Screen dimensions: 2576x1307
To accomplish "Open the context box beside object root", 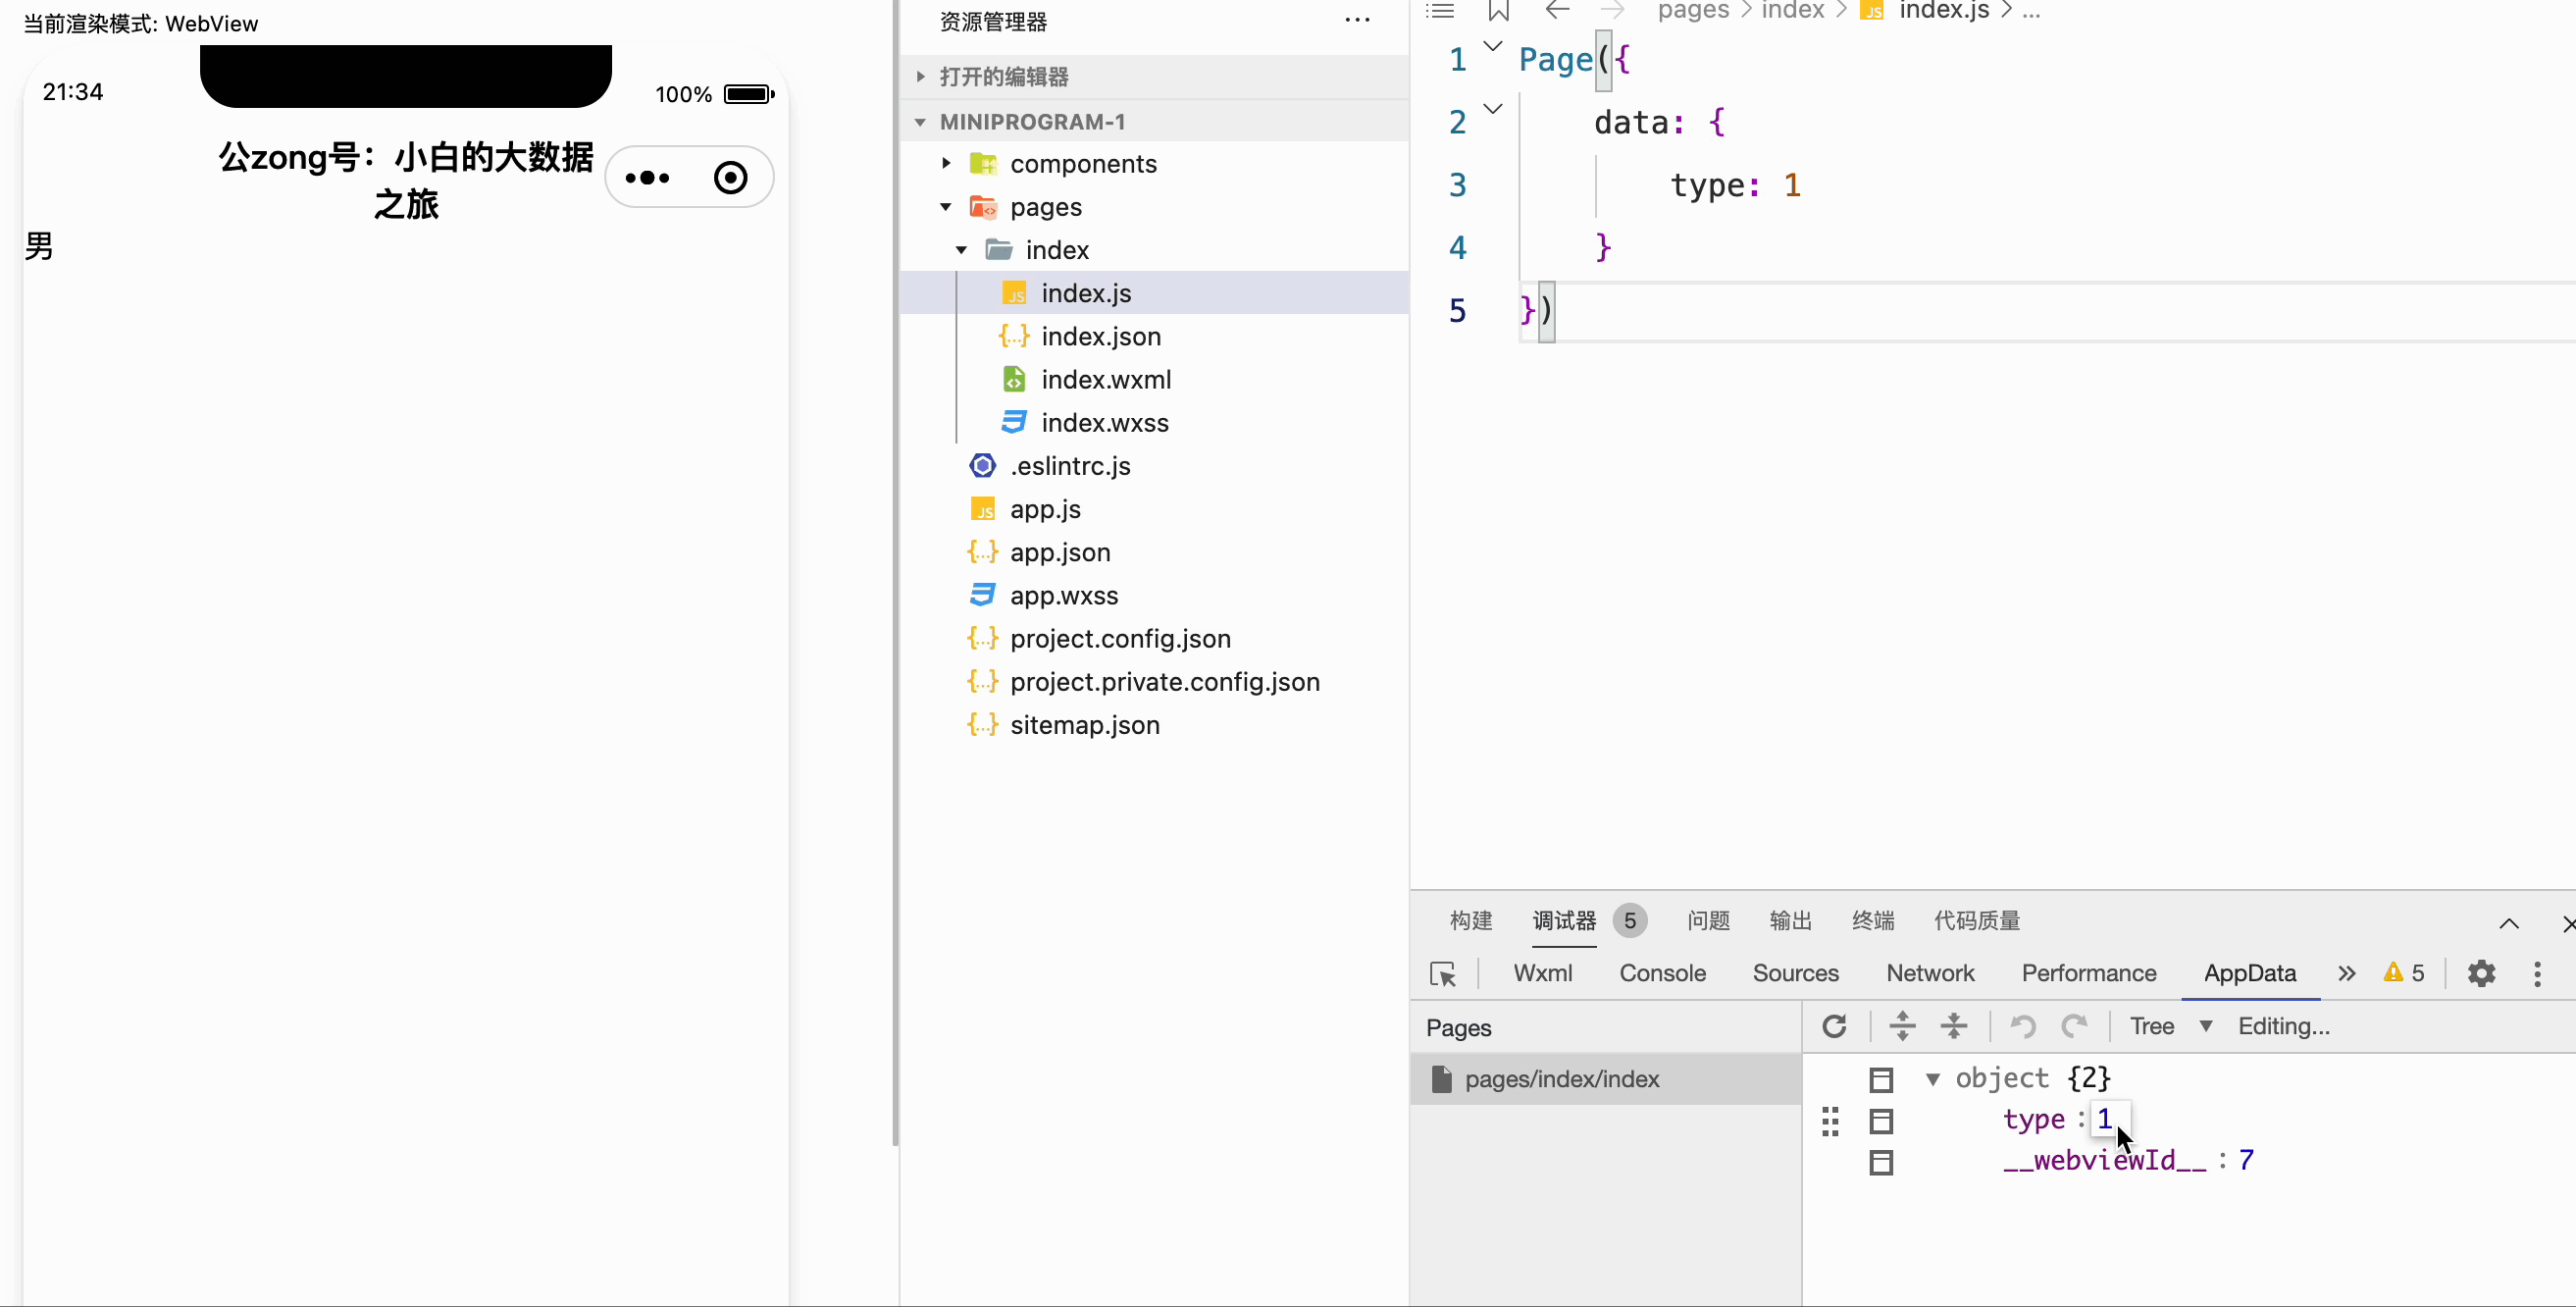I will click(1881, 1080).
